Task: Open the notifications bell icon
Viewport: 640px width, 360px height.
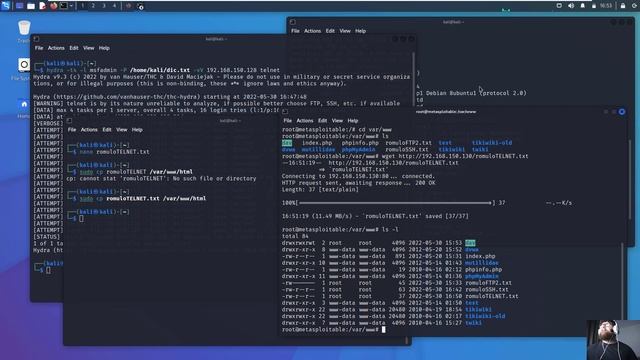Action: click(x=582, y=6)
